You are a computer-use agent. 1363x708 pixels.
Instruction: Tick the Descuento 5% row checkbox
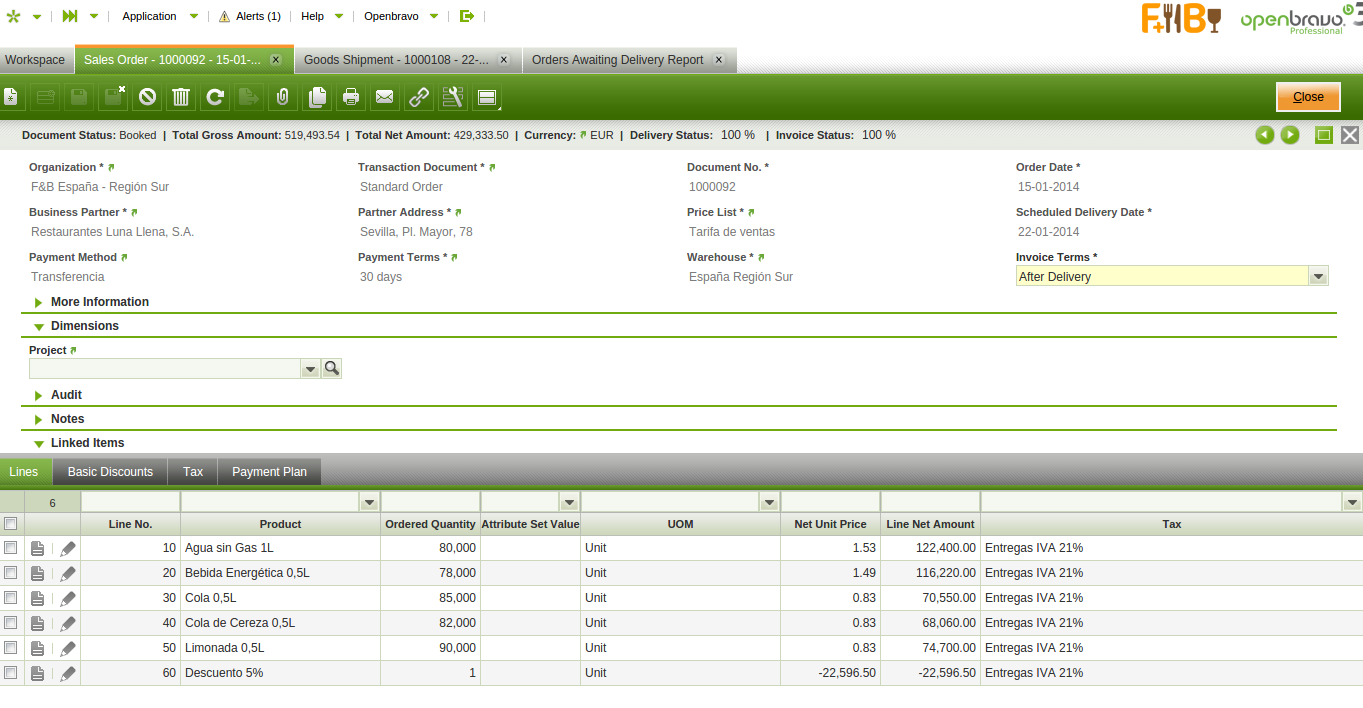click(11, 673)
